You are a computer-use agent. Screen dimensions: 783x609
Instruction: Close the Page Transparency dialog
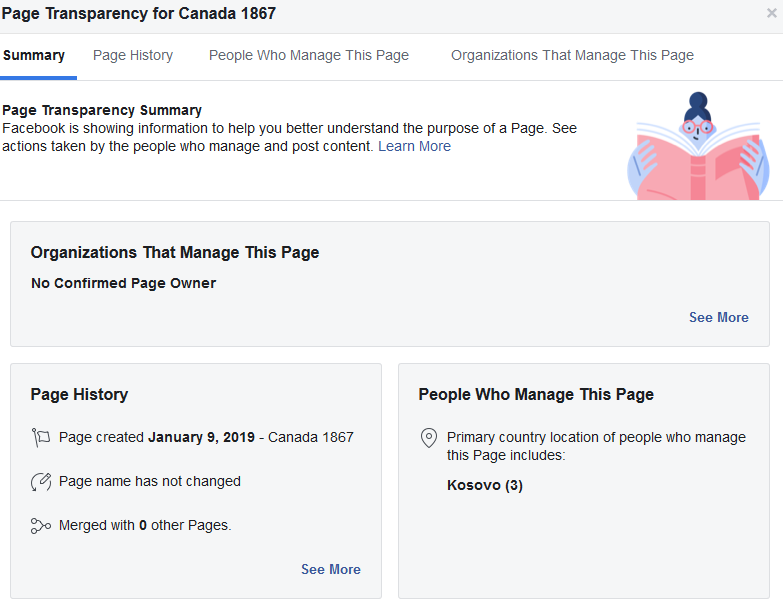click(772, 13)
